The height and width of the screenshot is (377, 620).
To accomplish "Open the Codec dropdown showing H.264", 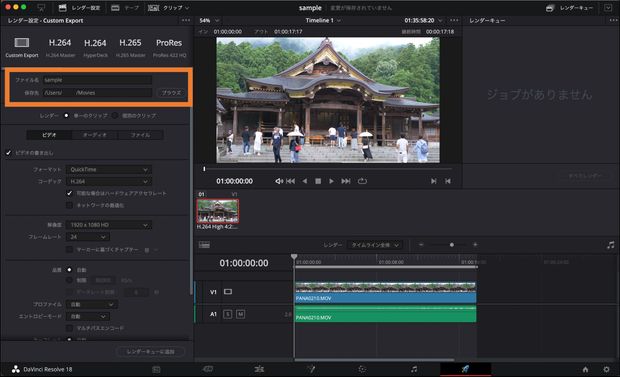I will tap(109, 182).
